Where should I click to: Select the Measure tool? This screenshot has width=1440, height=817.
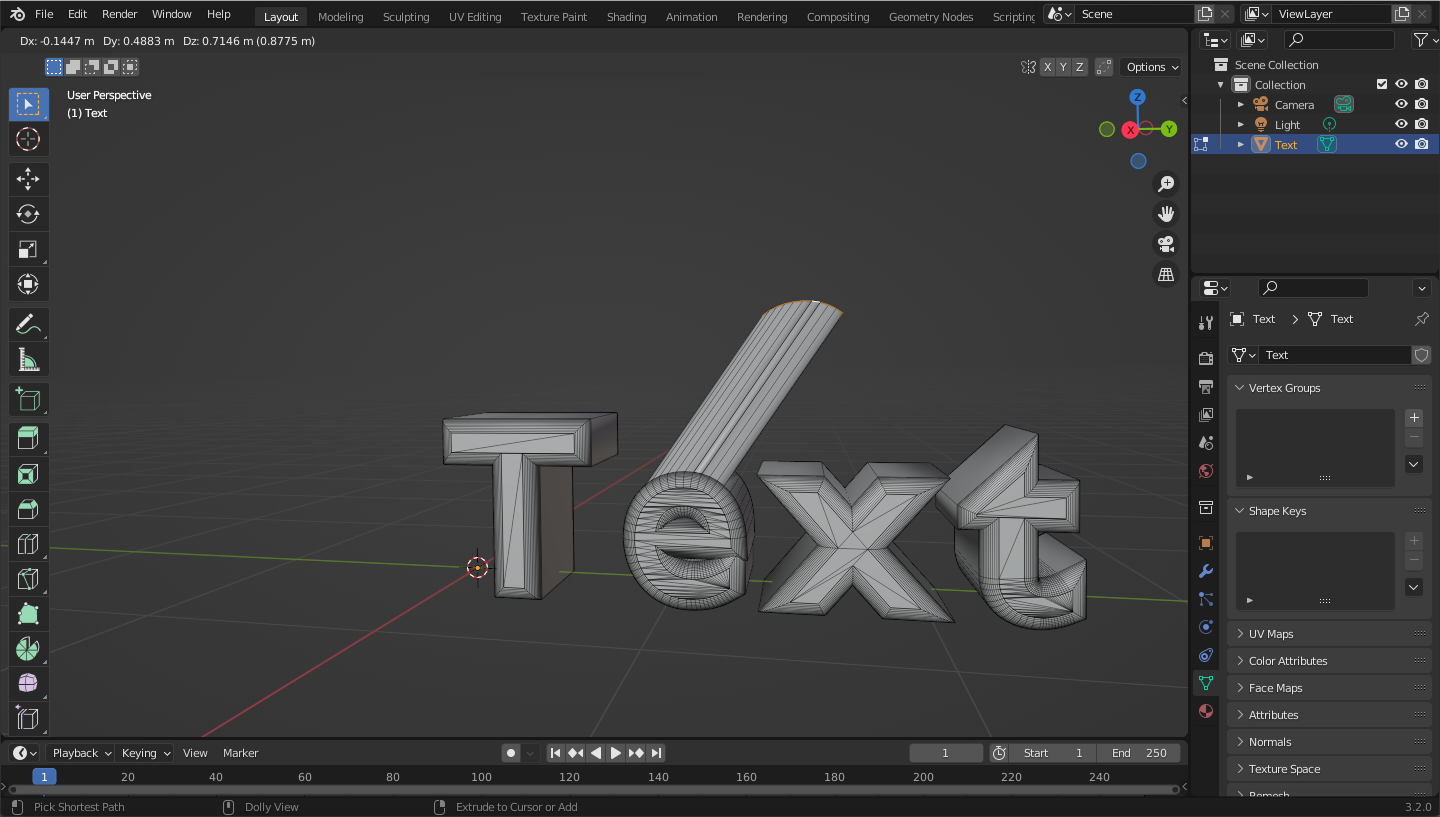tap(29, 359)
